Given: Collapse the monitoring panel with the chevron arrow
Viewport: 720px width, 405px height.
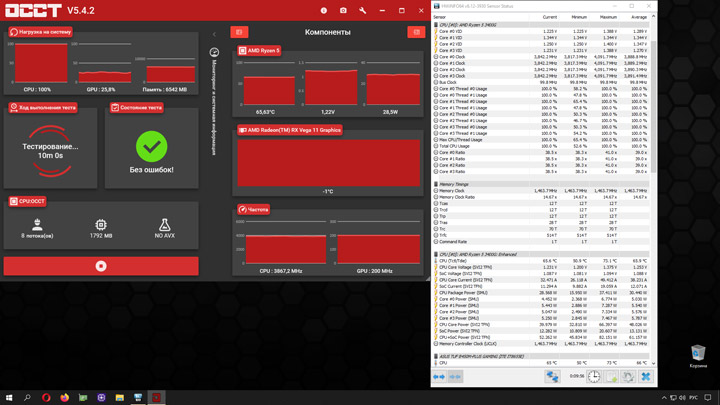Looking at the screenshot, I should click(214, 34).
